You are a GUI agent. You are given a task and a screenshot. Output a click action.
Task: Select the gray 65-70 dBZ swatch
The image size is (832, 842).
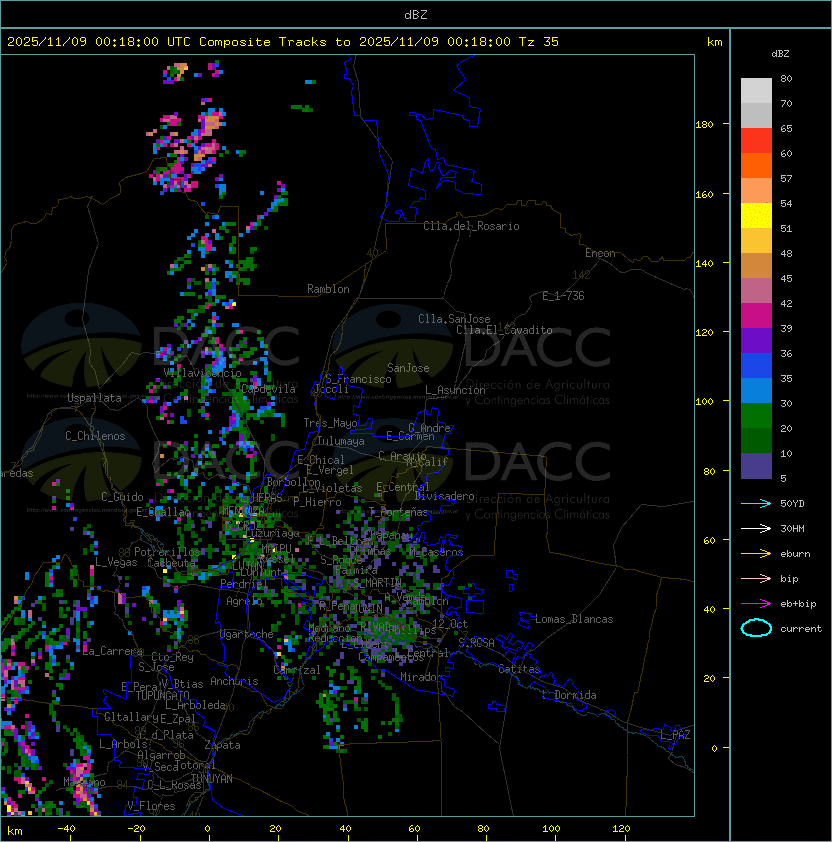[756, 115]
